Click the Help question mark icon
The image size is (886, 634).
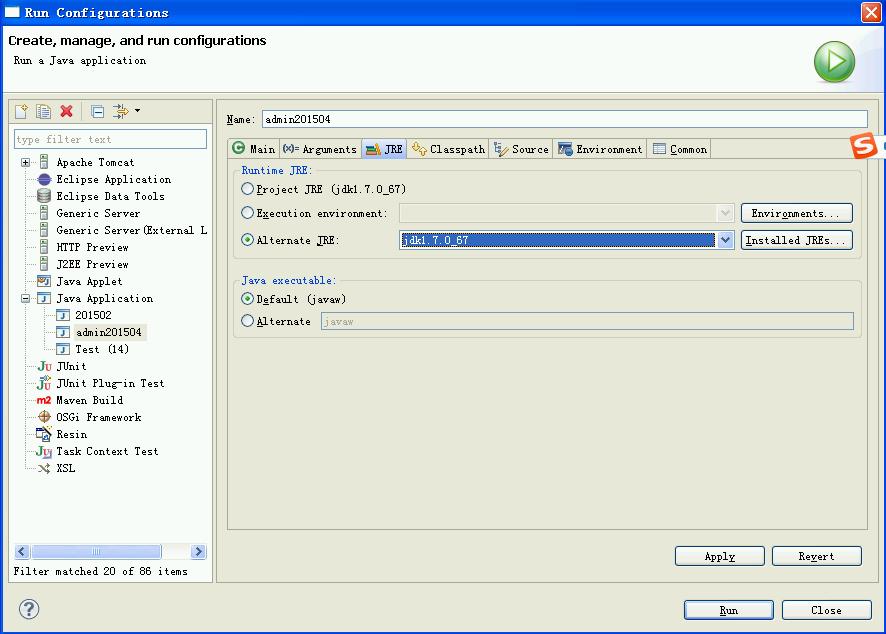point(29,609)
